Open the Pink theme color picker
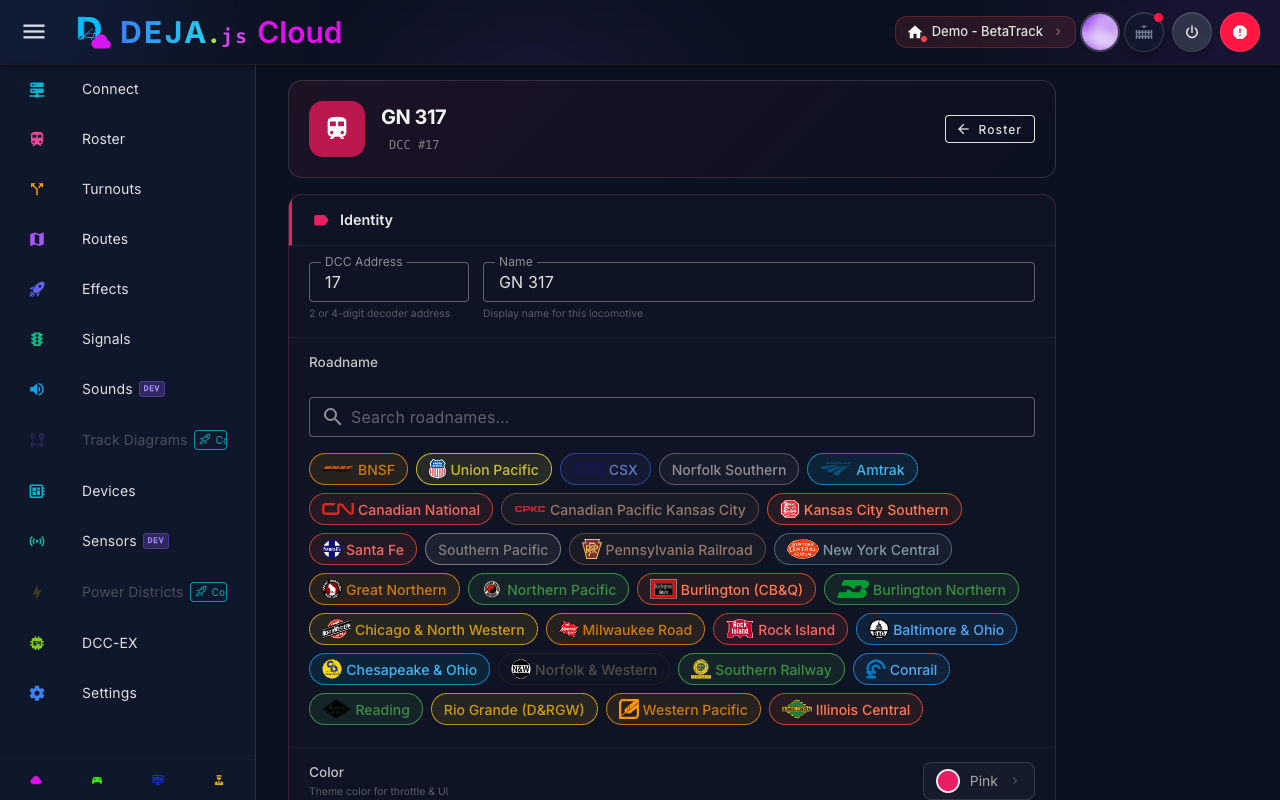 pyautogui.click(x=979, y=781)
